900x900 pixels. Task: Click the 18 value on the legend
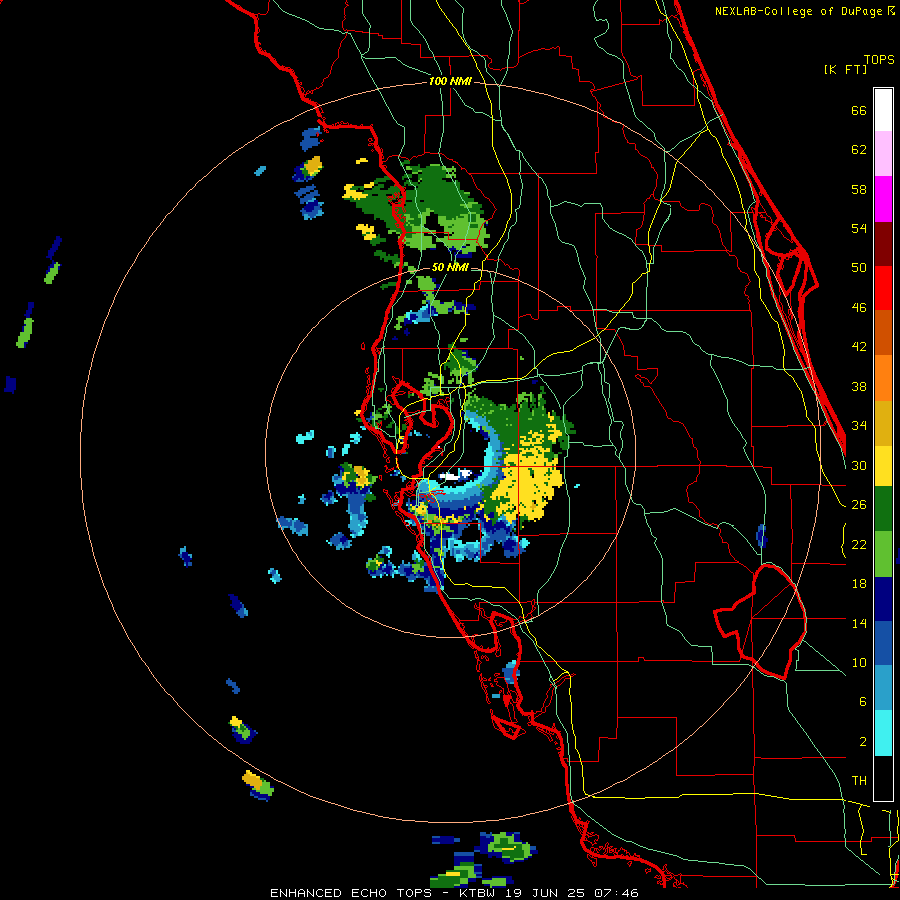click(x=859, y=584)
